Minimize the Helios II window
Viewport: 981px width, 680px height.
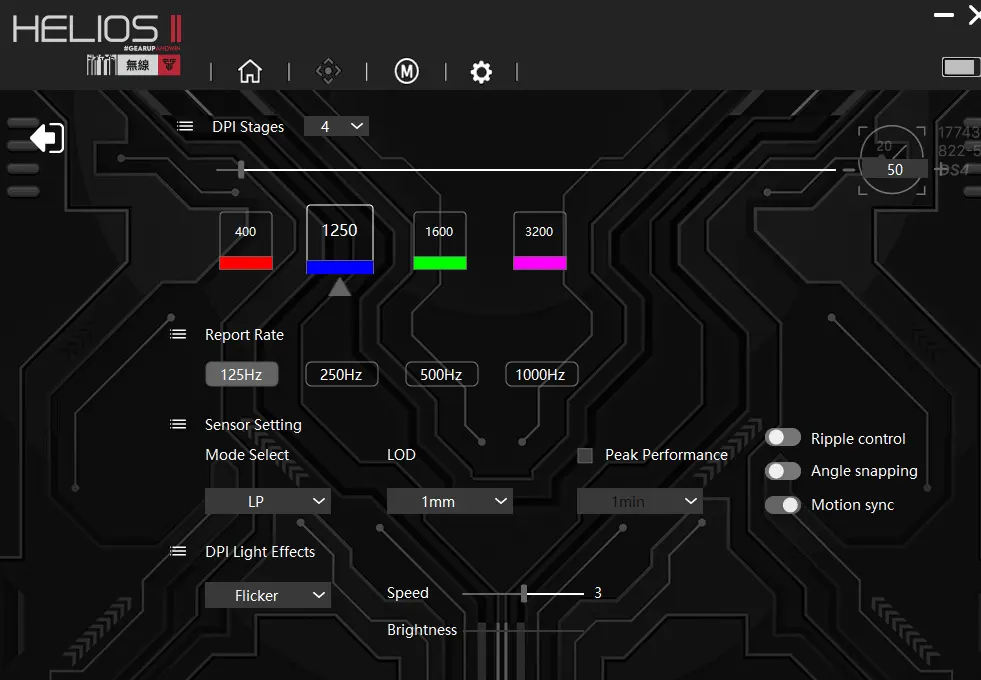pos(943,14)
